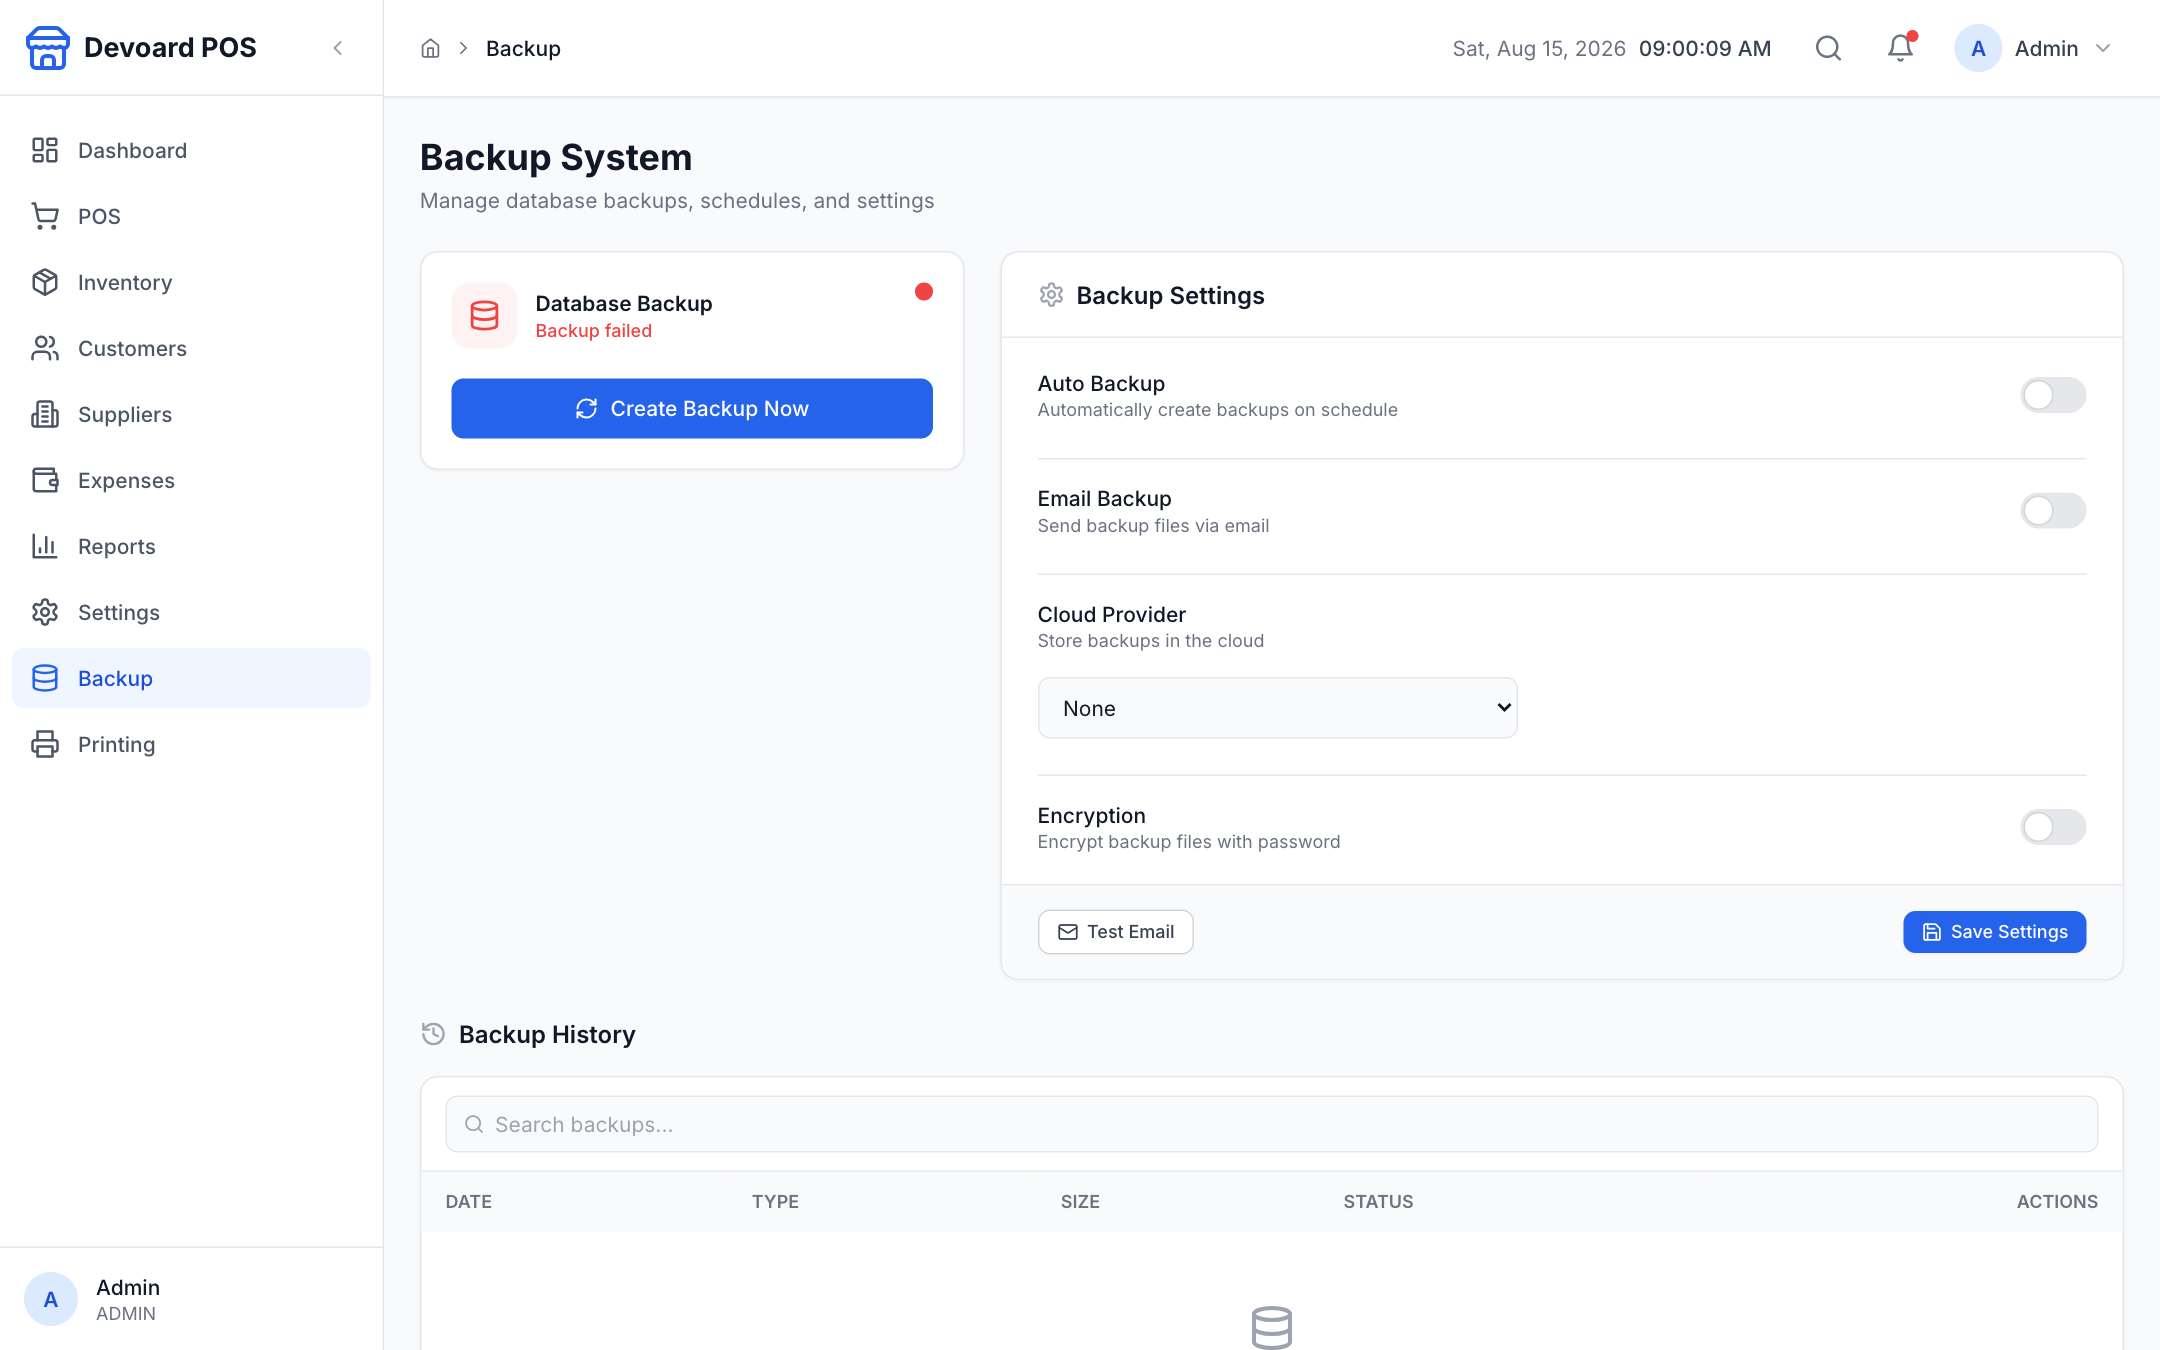Click the Backup breadcrumb text

[x=523, y=48]
